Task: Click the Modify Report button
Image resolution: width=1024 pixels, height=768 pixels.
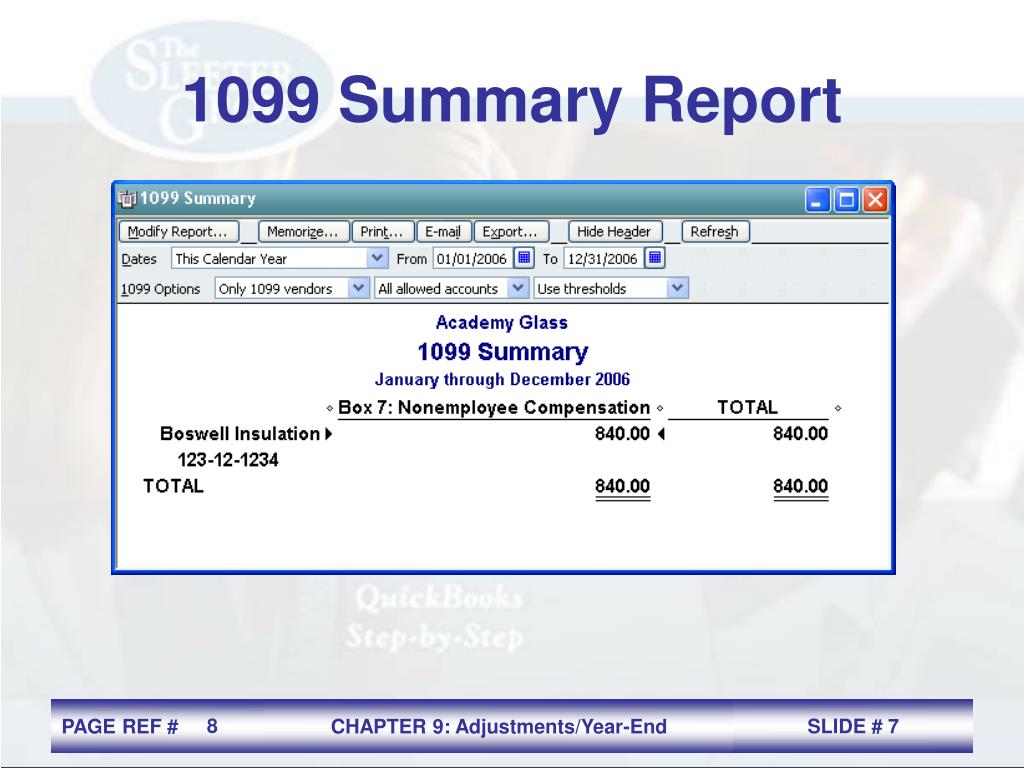Action: tap(178, 231)
